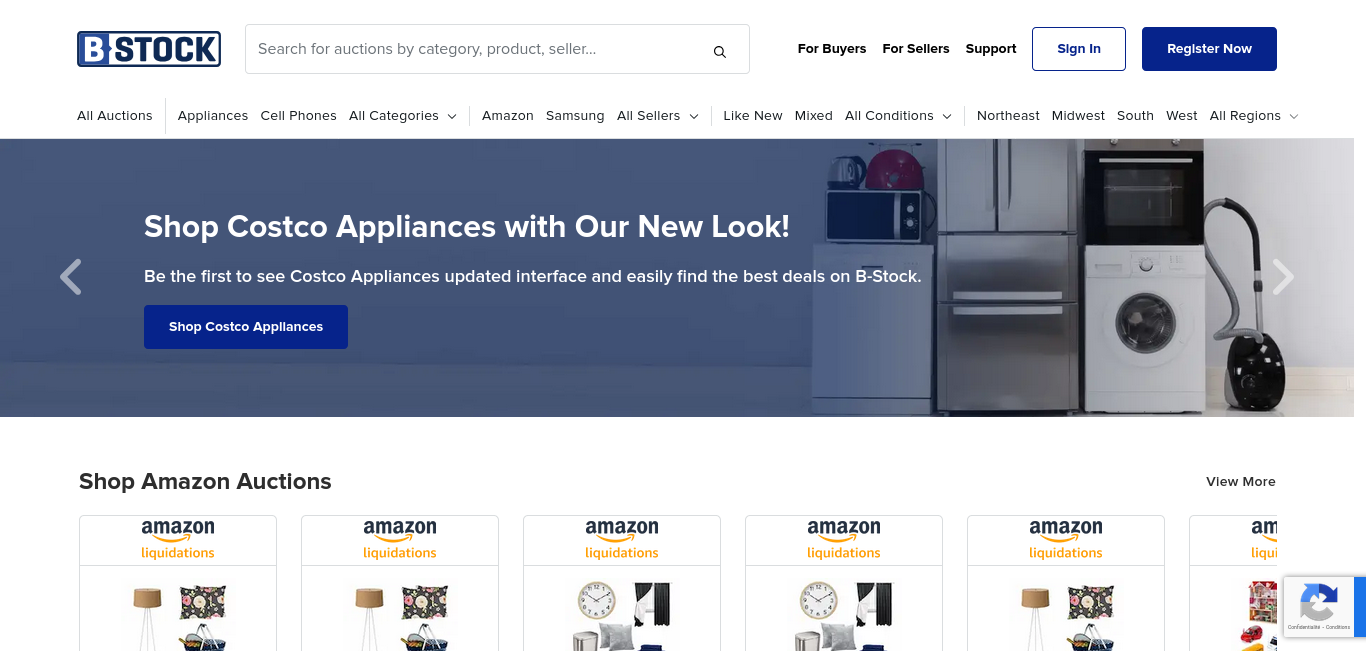Screen dimensions: 1366x651
Task: Click the Sign In button
Action: [x=1079, y=49]
